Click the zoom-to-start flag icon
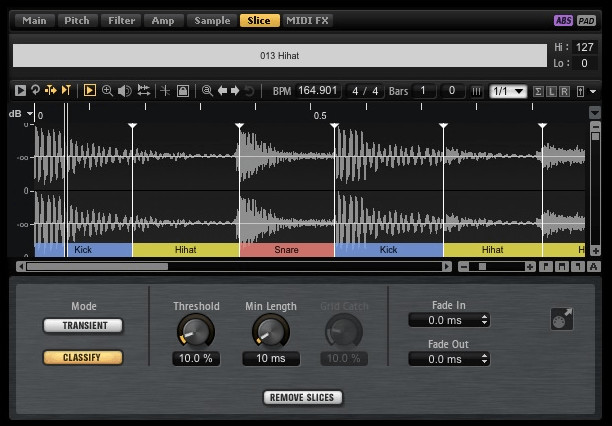 (546, 267)
